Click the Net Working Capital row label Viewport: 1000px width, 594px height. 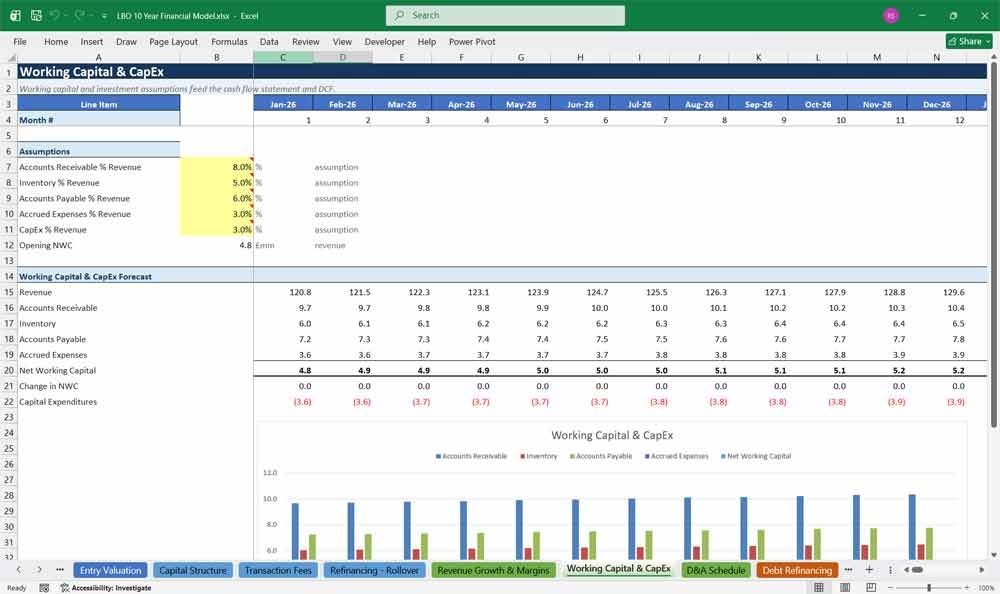[x=57, y=371]
